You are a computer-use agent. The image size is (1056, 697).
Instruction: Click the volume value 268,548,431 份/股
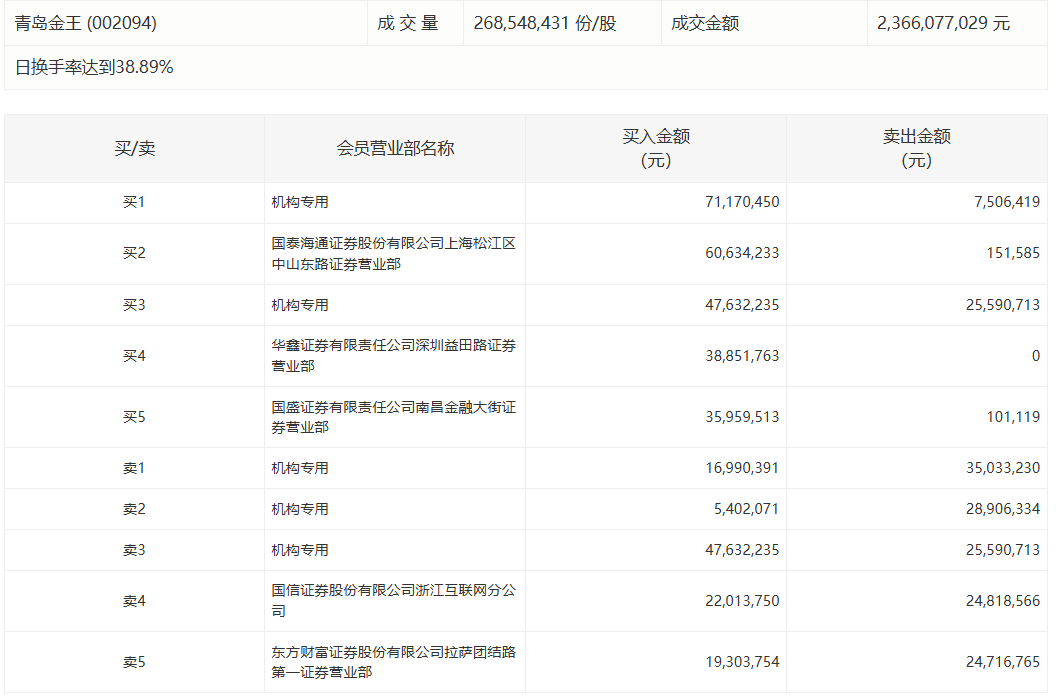[545, 23]
